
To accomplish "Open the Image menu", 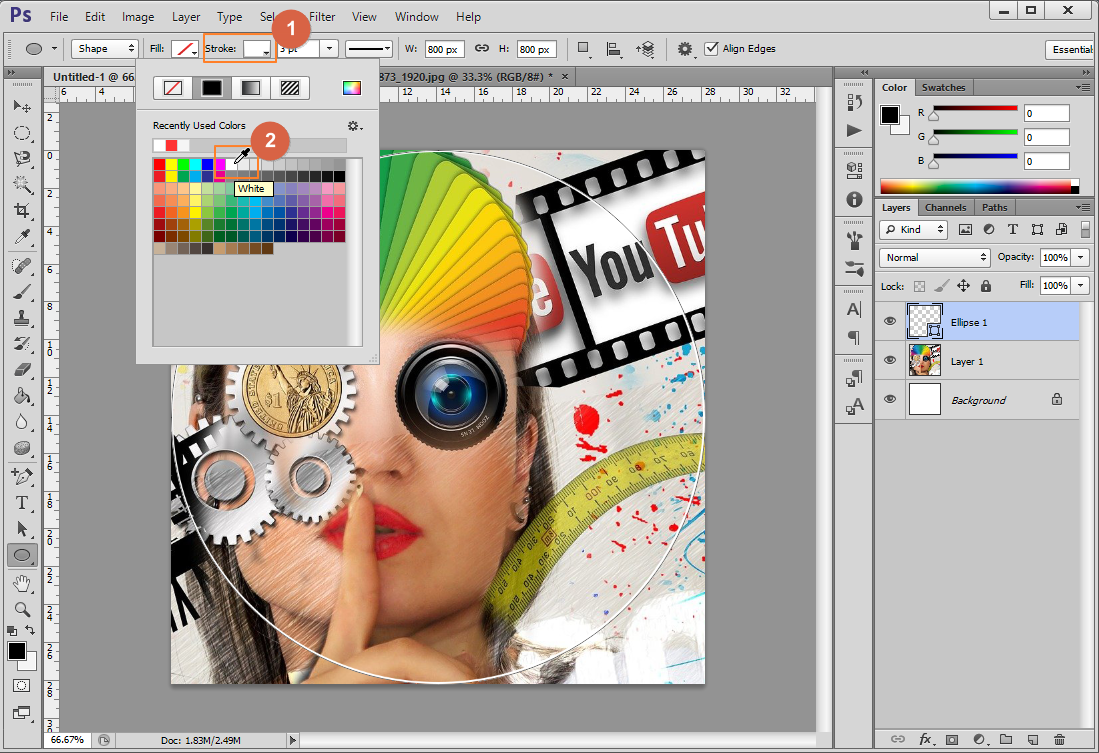I will coord(138,17).
